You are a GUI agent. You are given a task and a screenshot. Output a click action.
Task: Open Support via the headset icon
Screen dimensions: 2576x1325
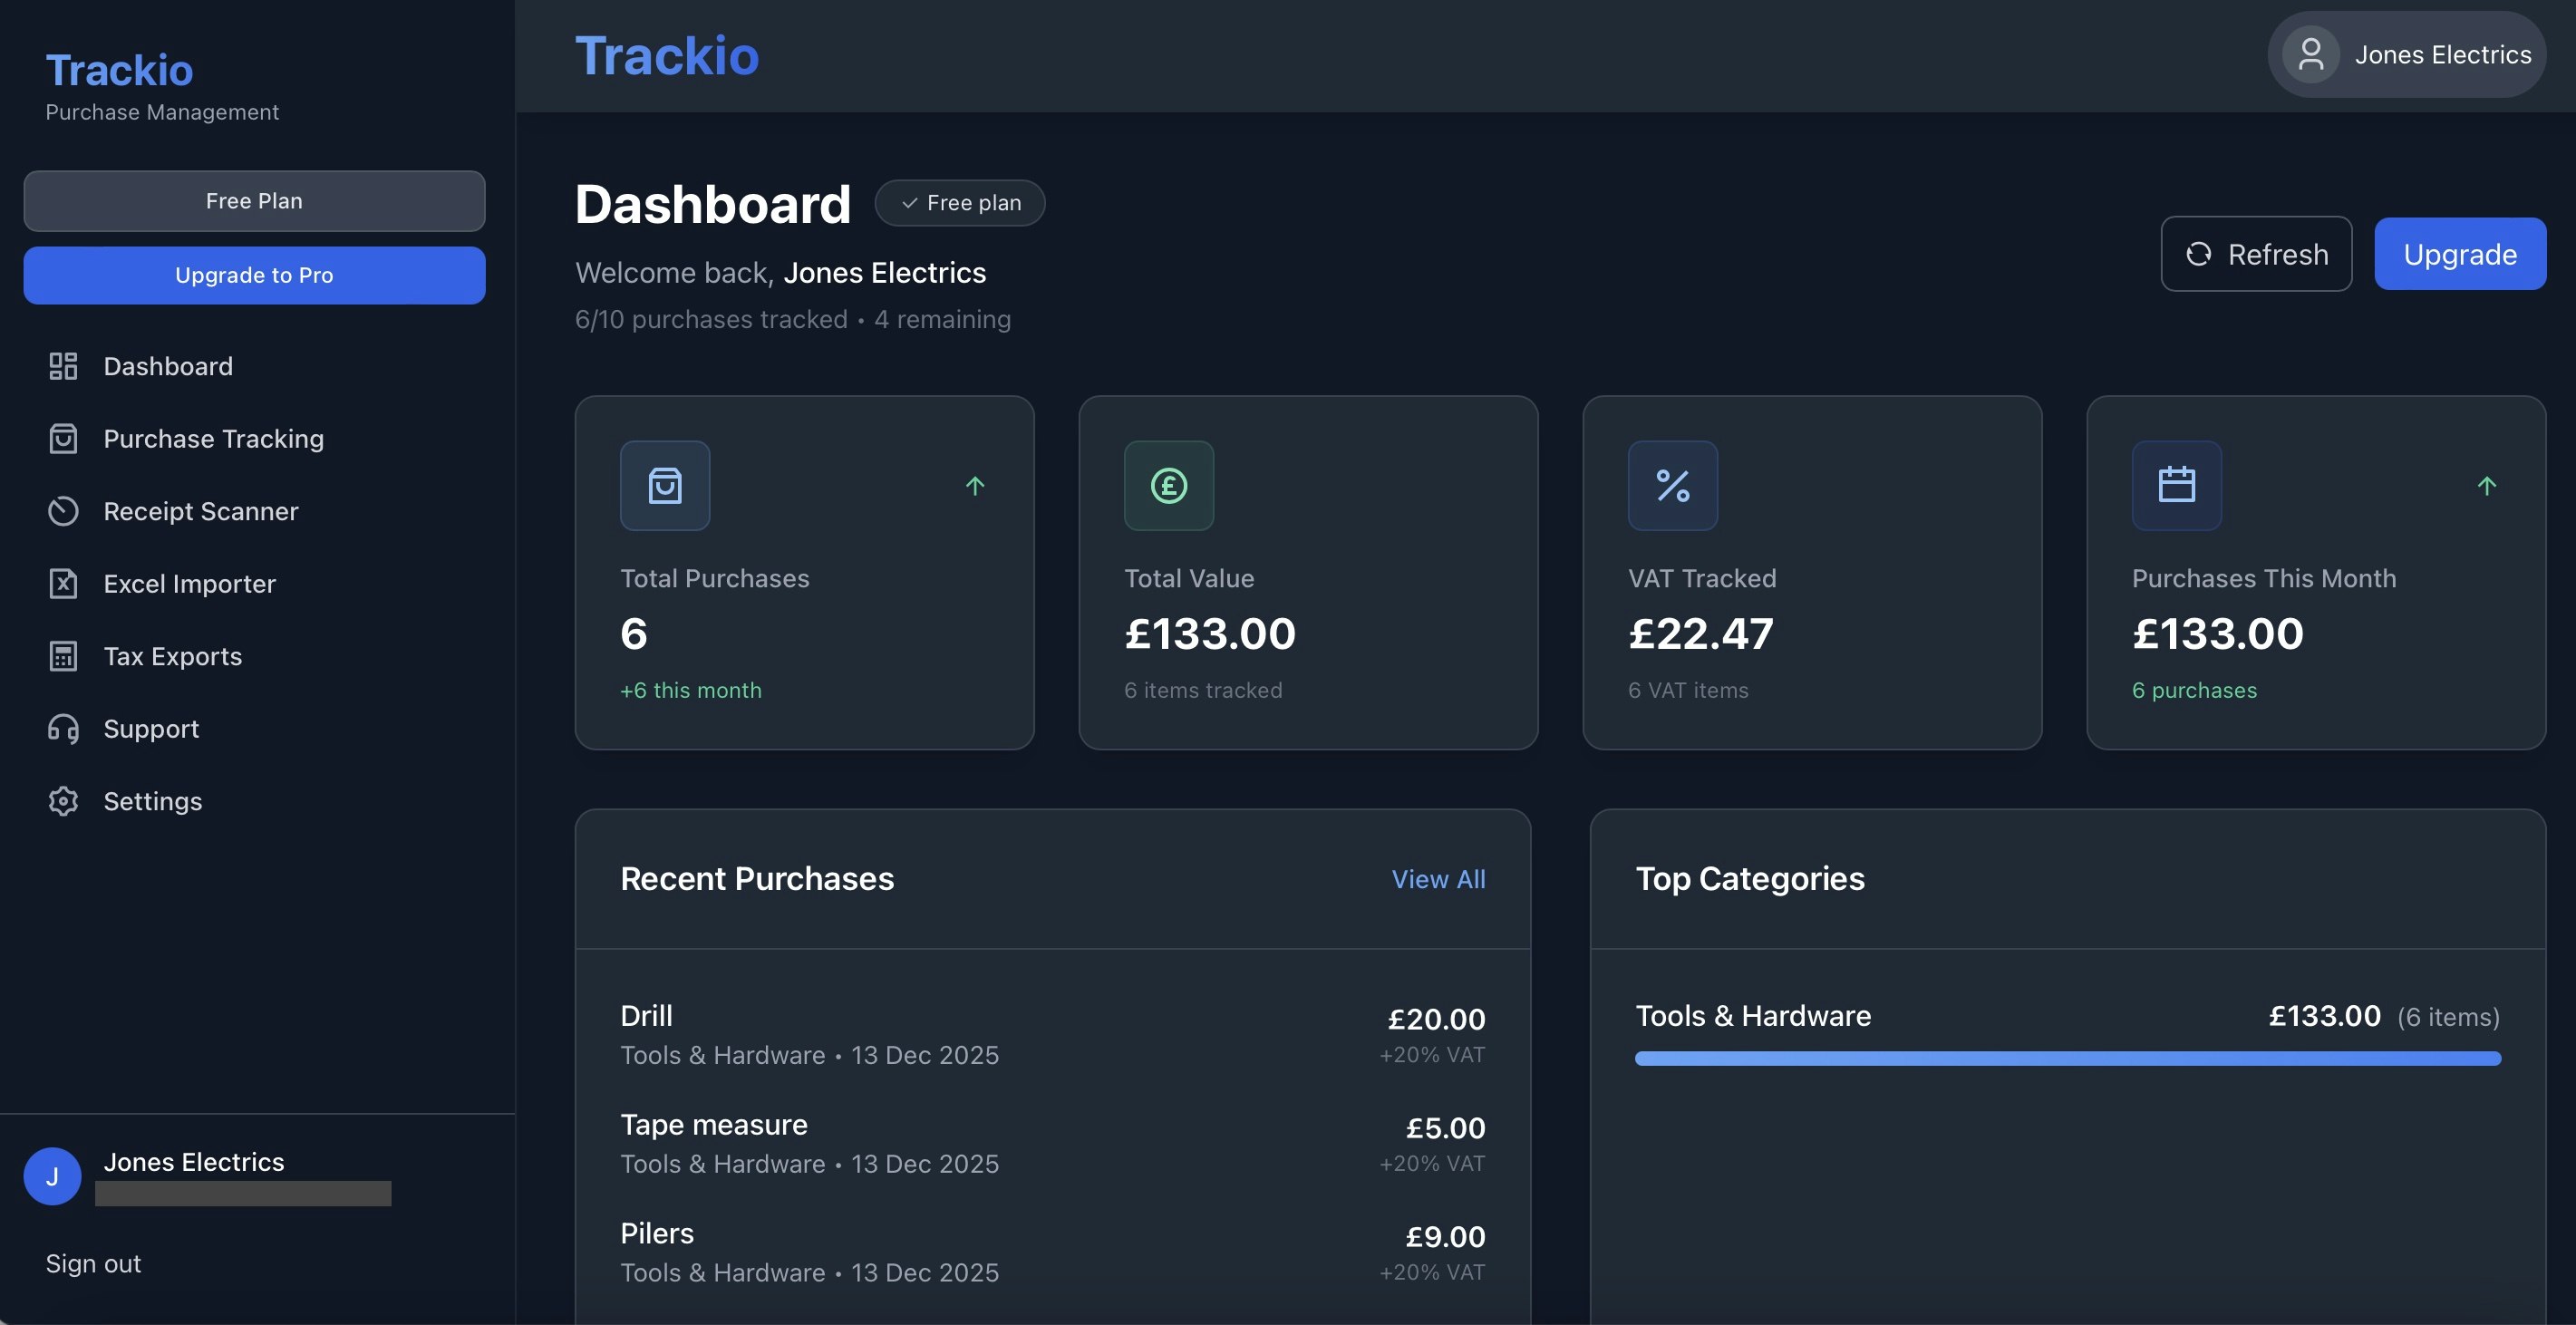[63, 729]
